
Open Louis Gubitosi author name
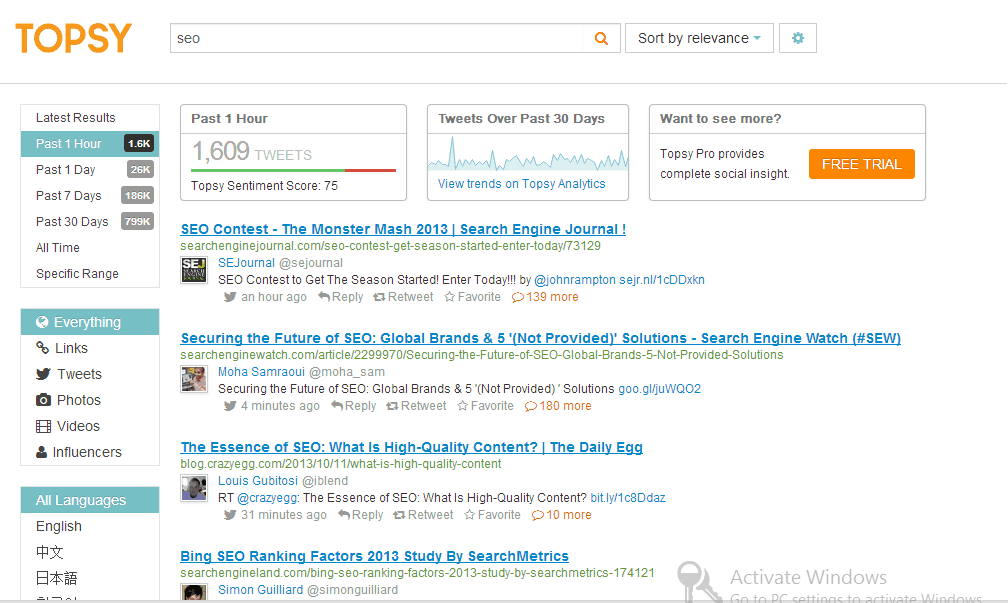258,481
